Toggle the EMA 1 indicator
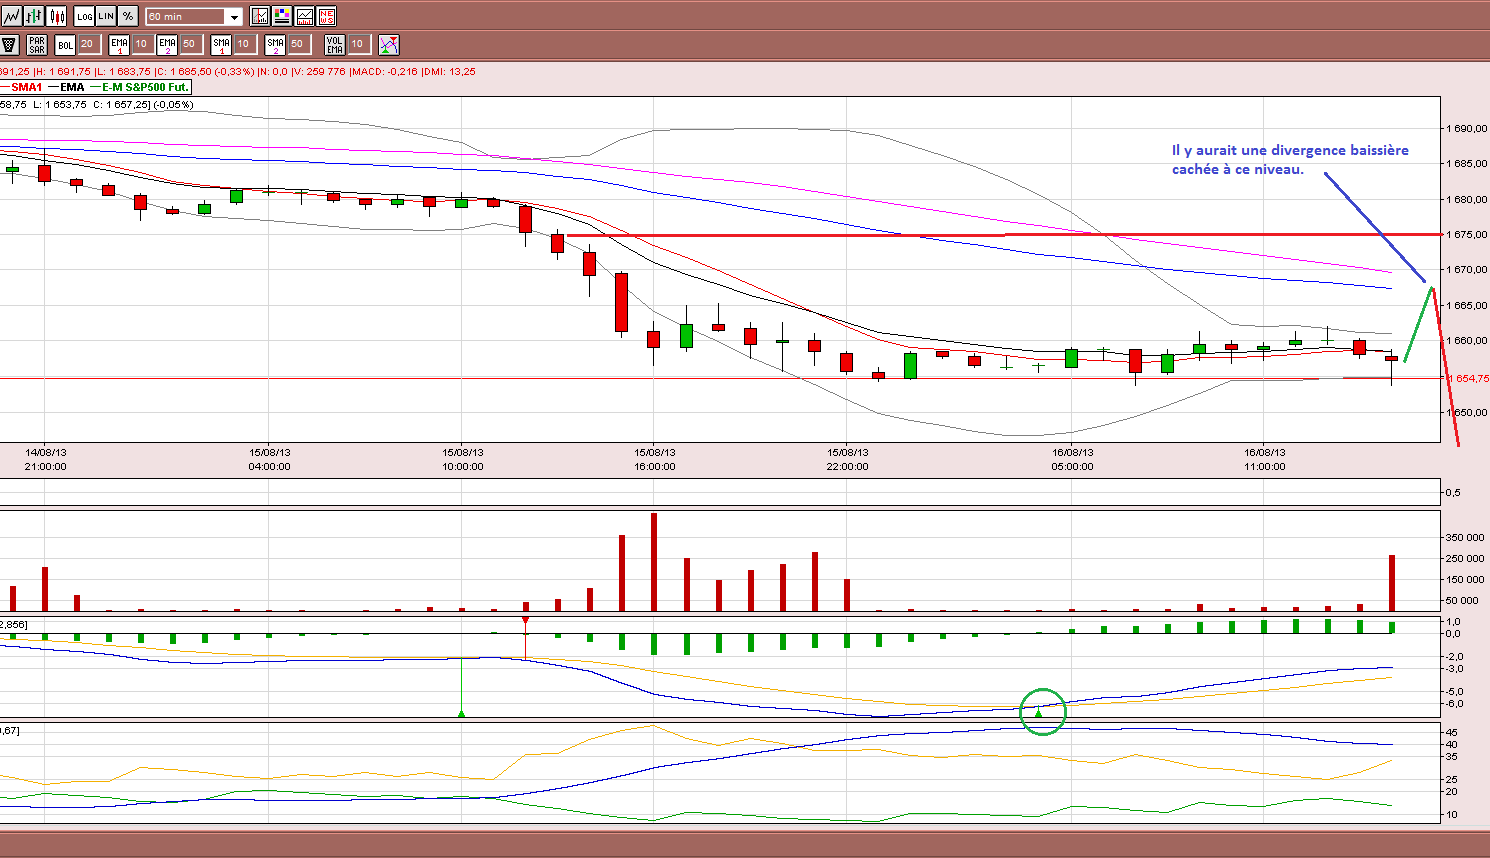Image resolution: width=1490 pixels, height=858 pixels. 120,44
